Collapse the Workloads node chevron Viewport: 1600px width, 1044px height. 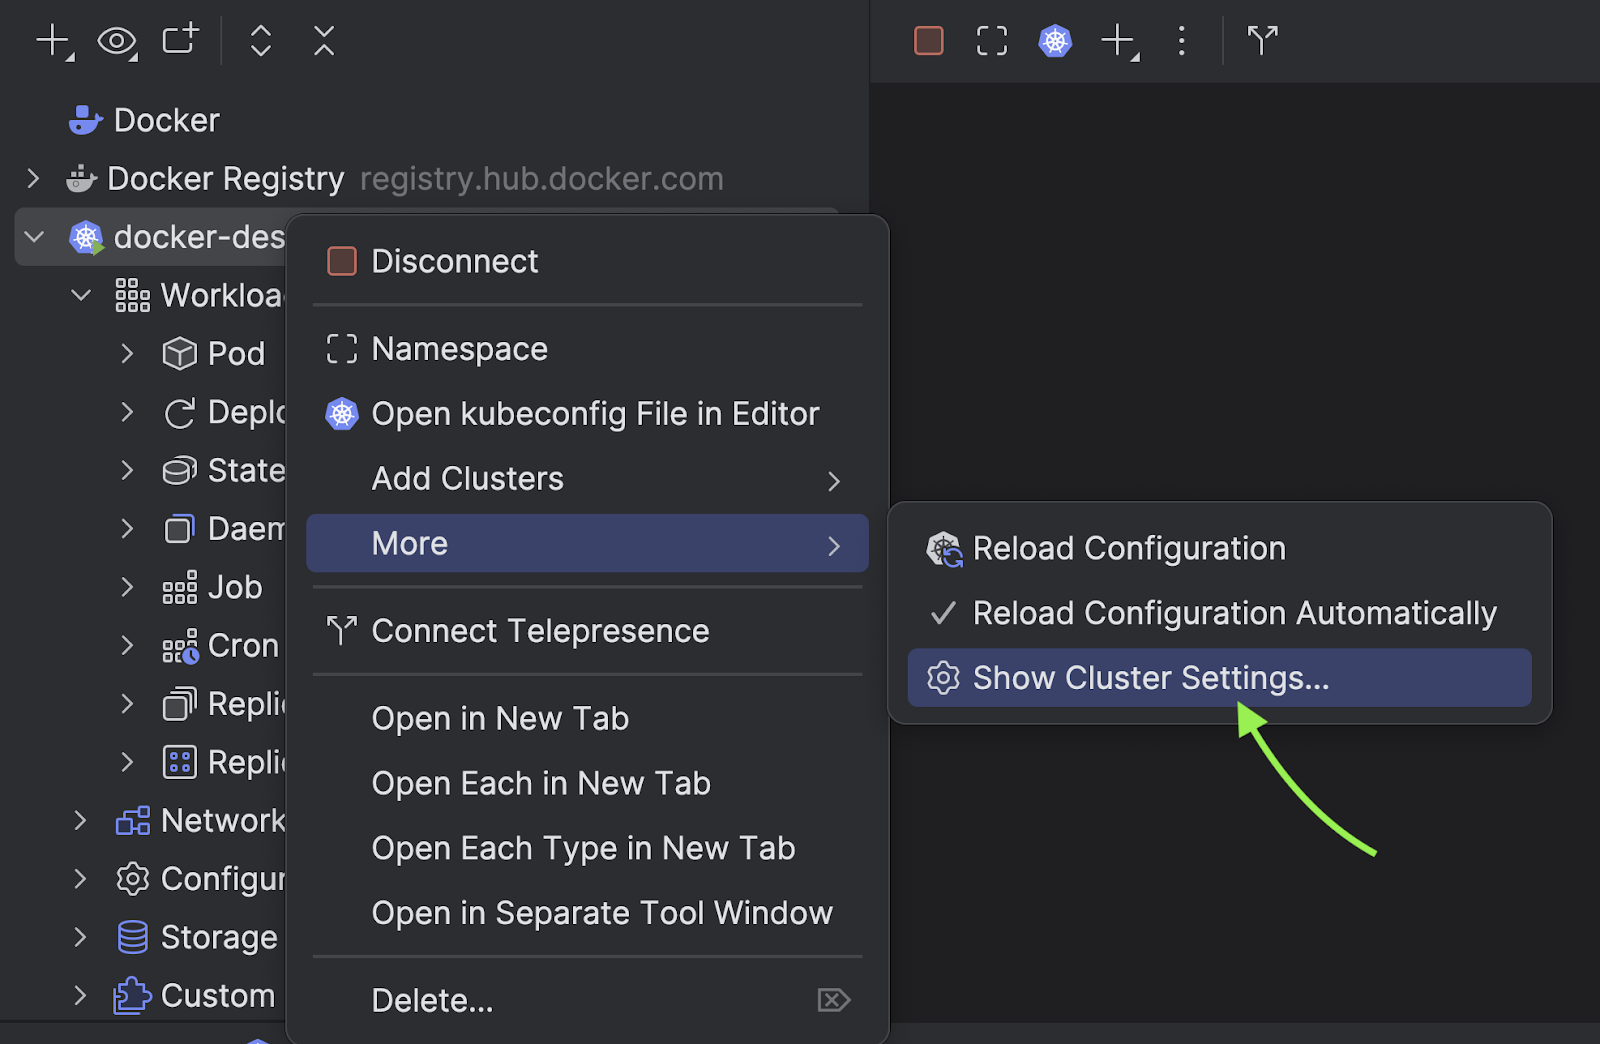point(81,296)
